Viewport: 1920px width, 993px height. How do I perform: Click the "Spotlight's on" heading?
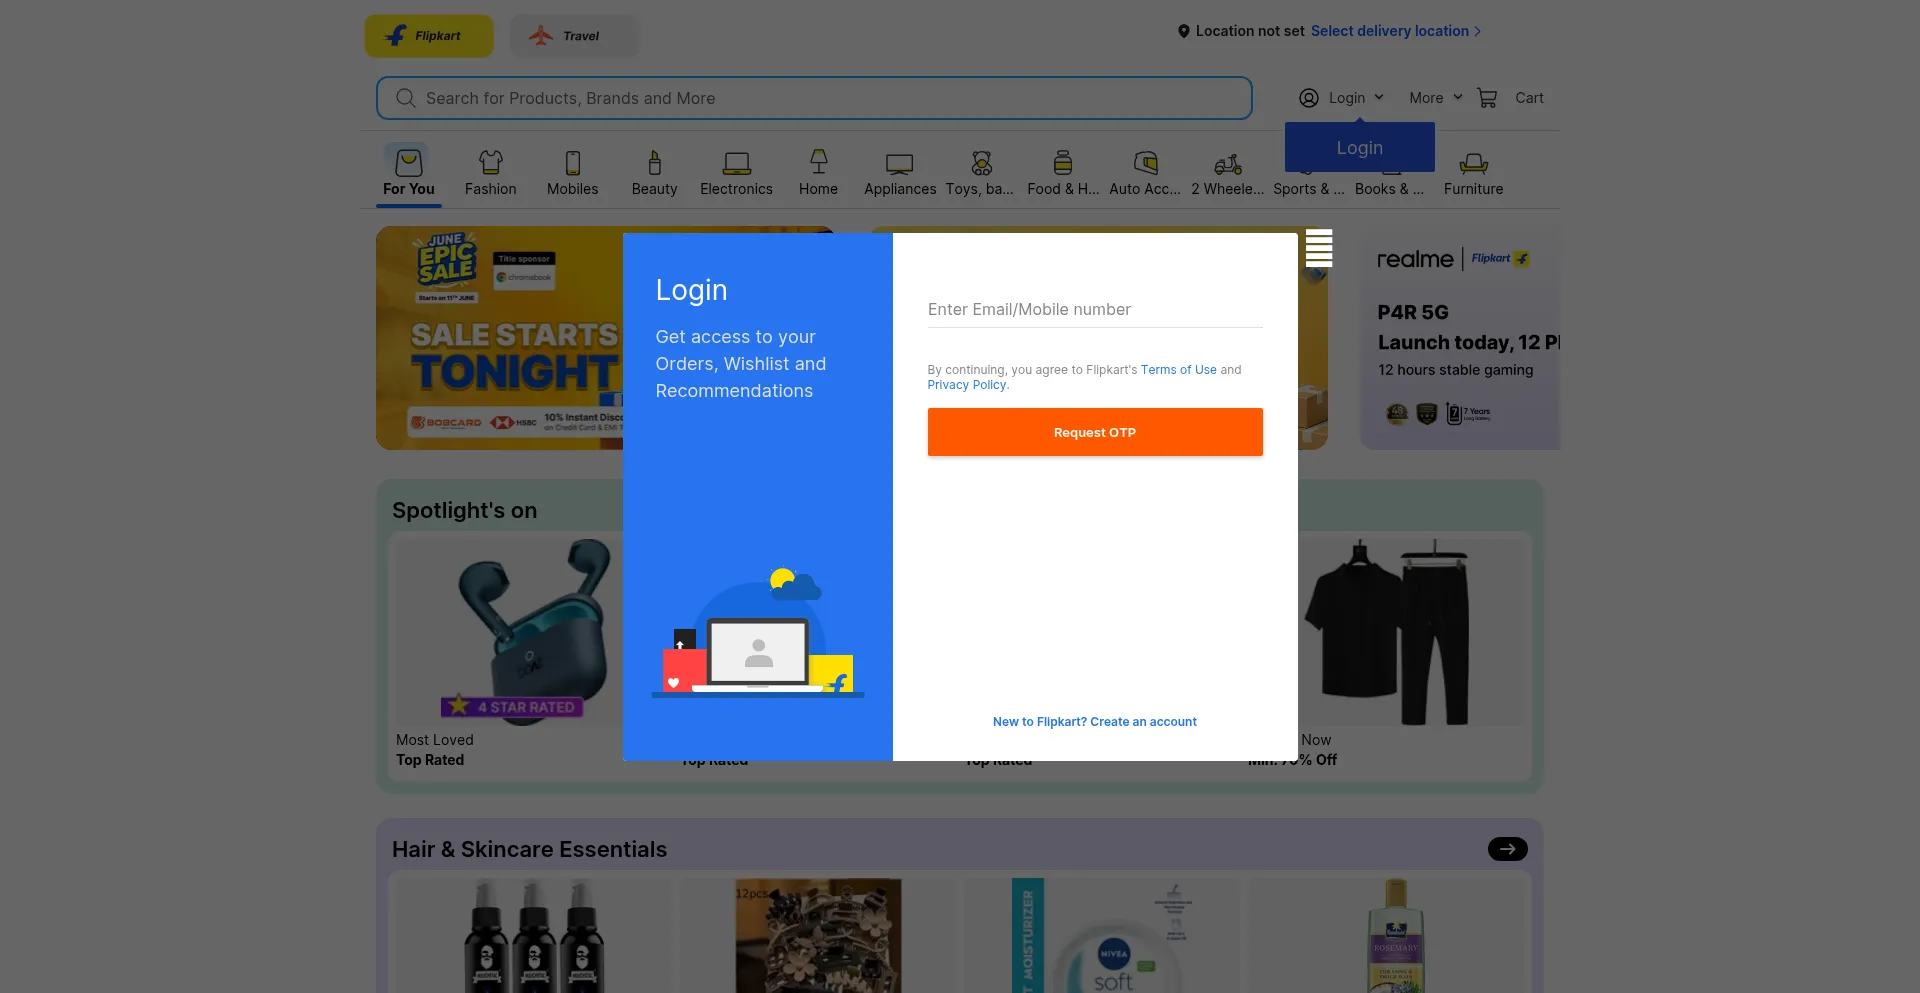click(x=465, y=511)
